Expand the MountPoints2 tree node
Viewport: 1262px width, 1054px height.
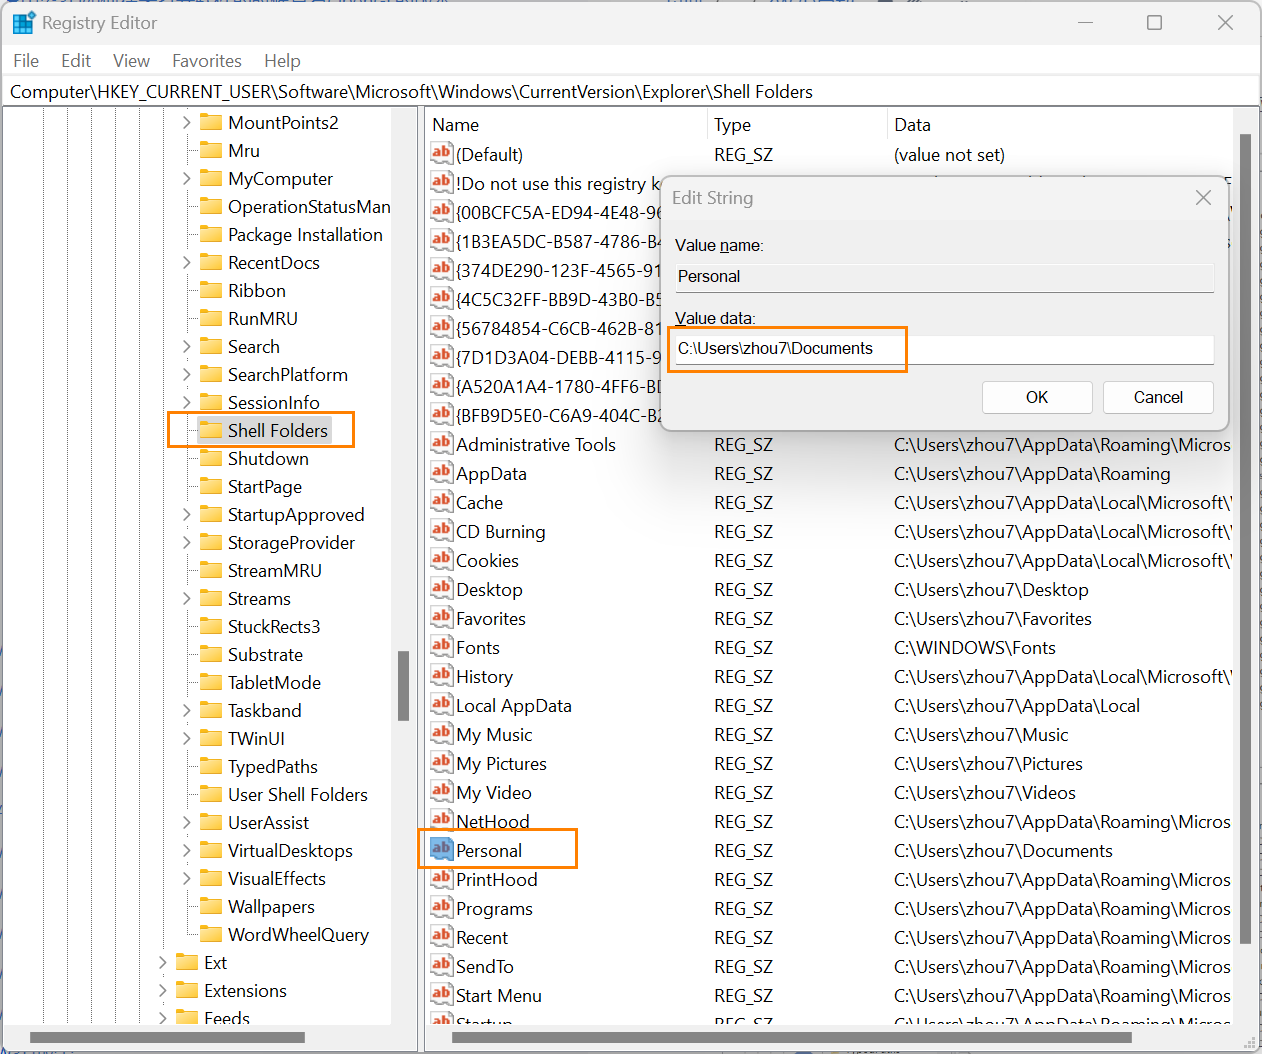(x=187, y=123)
